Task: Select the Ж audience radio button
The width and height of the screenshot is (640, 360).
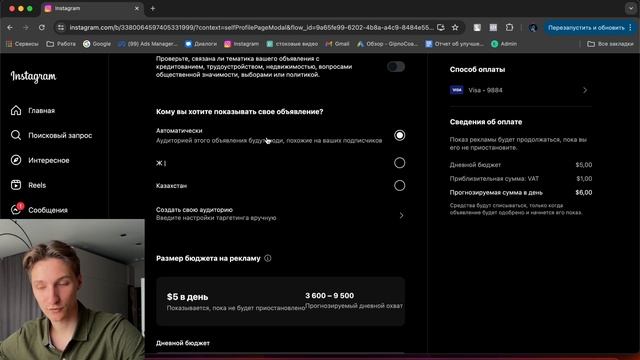Action: [400, 162]
